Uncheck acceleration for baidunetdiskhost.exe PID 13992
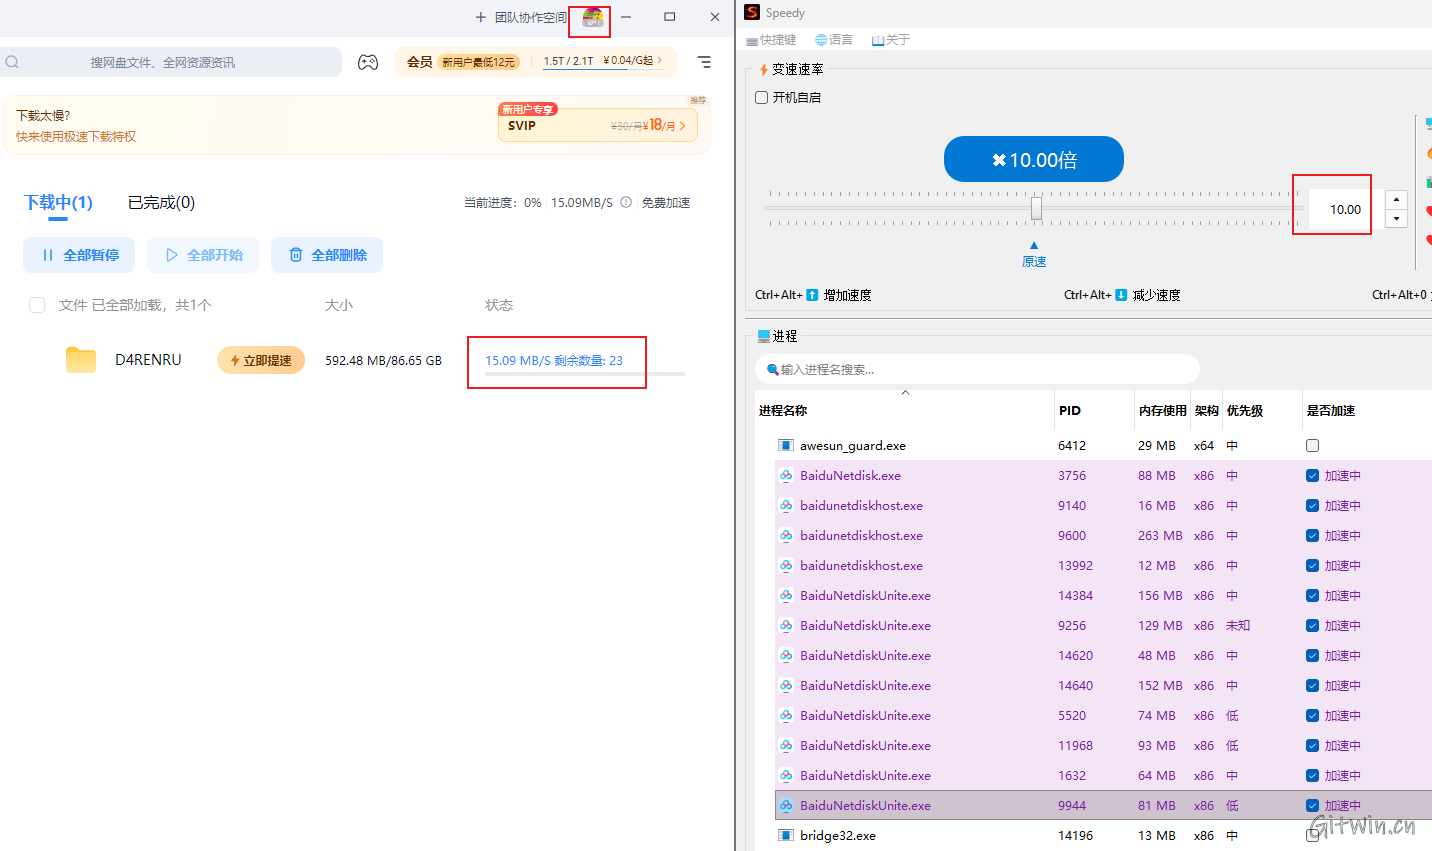 [x=1312, y=566]
